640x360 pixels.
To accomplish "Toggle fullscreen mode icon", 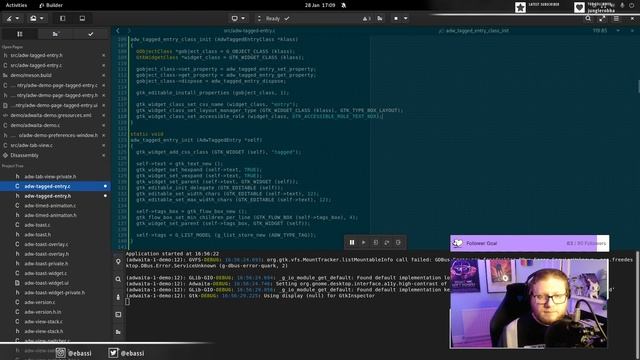I will tap(602, 18).
